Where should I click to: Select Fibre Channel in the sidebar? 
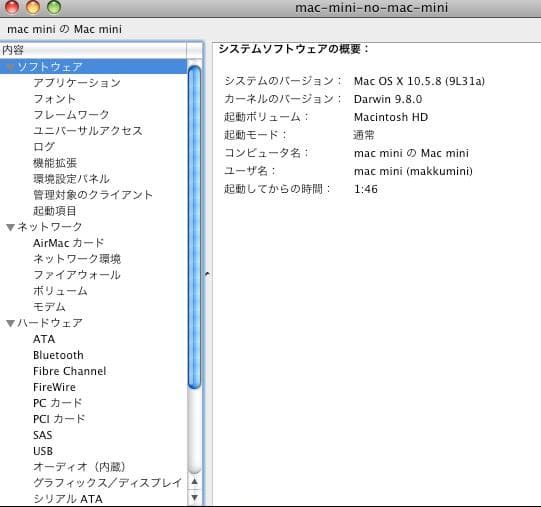pos(70,371)
